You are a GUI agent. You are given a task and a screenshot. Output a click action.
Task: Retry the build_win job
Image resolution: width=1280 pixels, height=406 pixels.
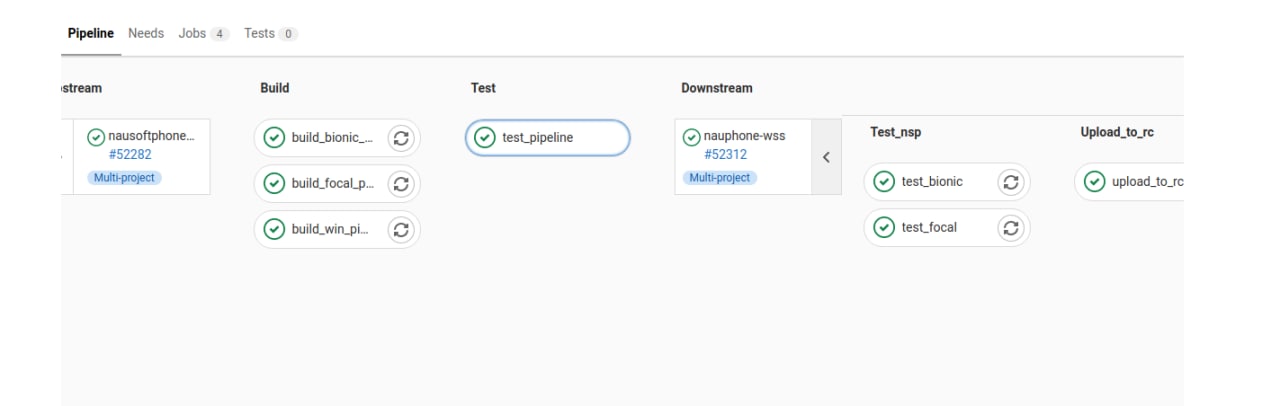(401, 230)
